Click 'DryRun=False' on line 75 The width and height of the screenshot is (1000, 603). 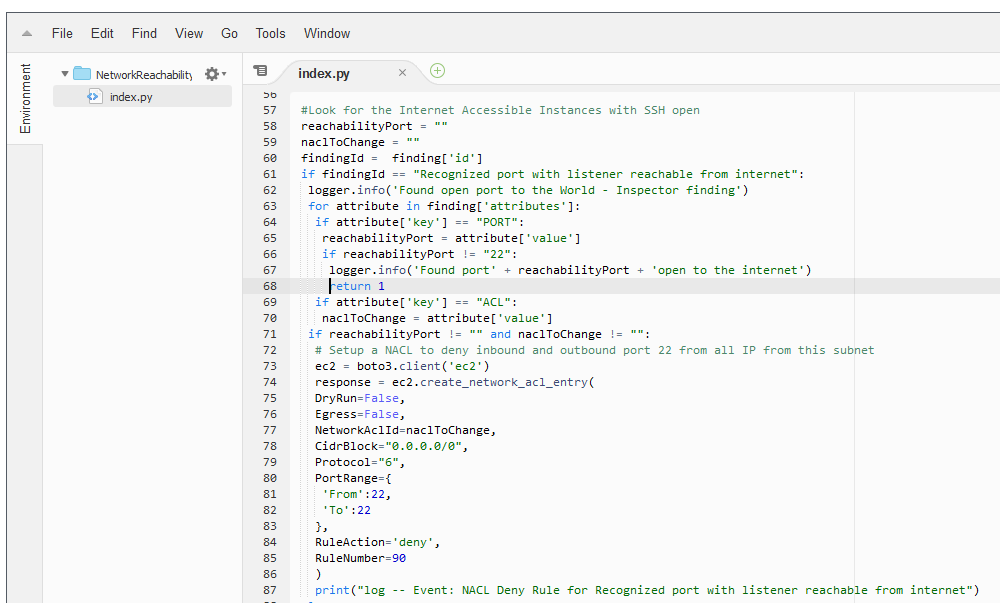click(357, 398)
